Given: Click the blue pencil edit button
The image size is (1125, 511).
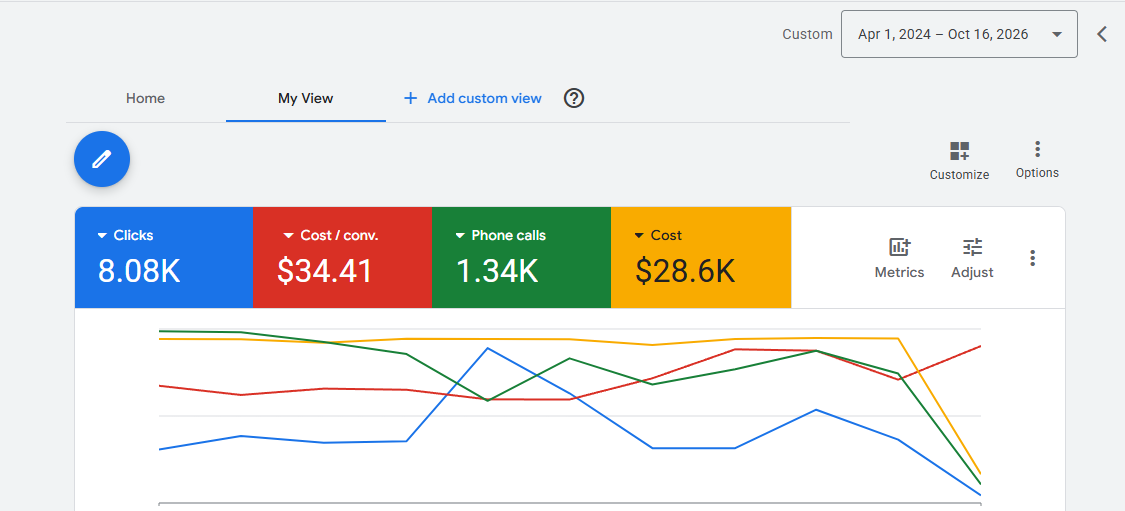Looking at the screenshot, I should (102, 159).
